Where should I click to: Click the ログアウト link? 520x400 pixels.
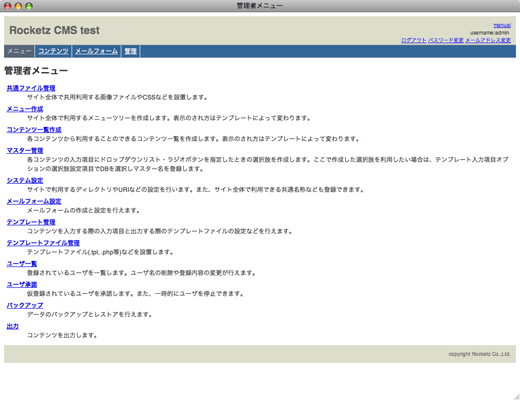tap(413, 40)
